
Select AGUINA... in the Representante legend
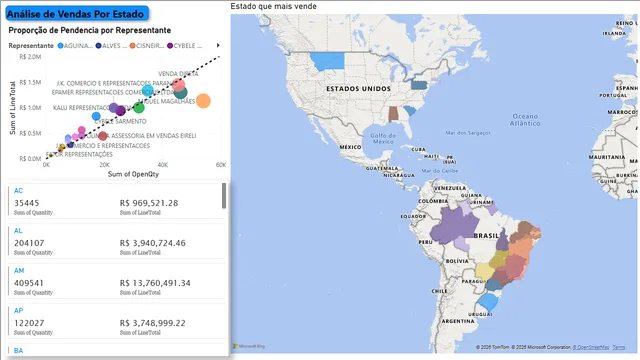coord(76,46)
